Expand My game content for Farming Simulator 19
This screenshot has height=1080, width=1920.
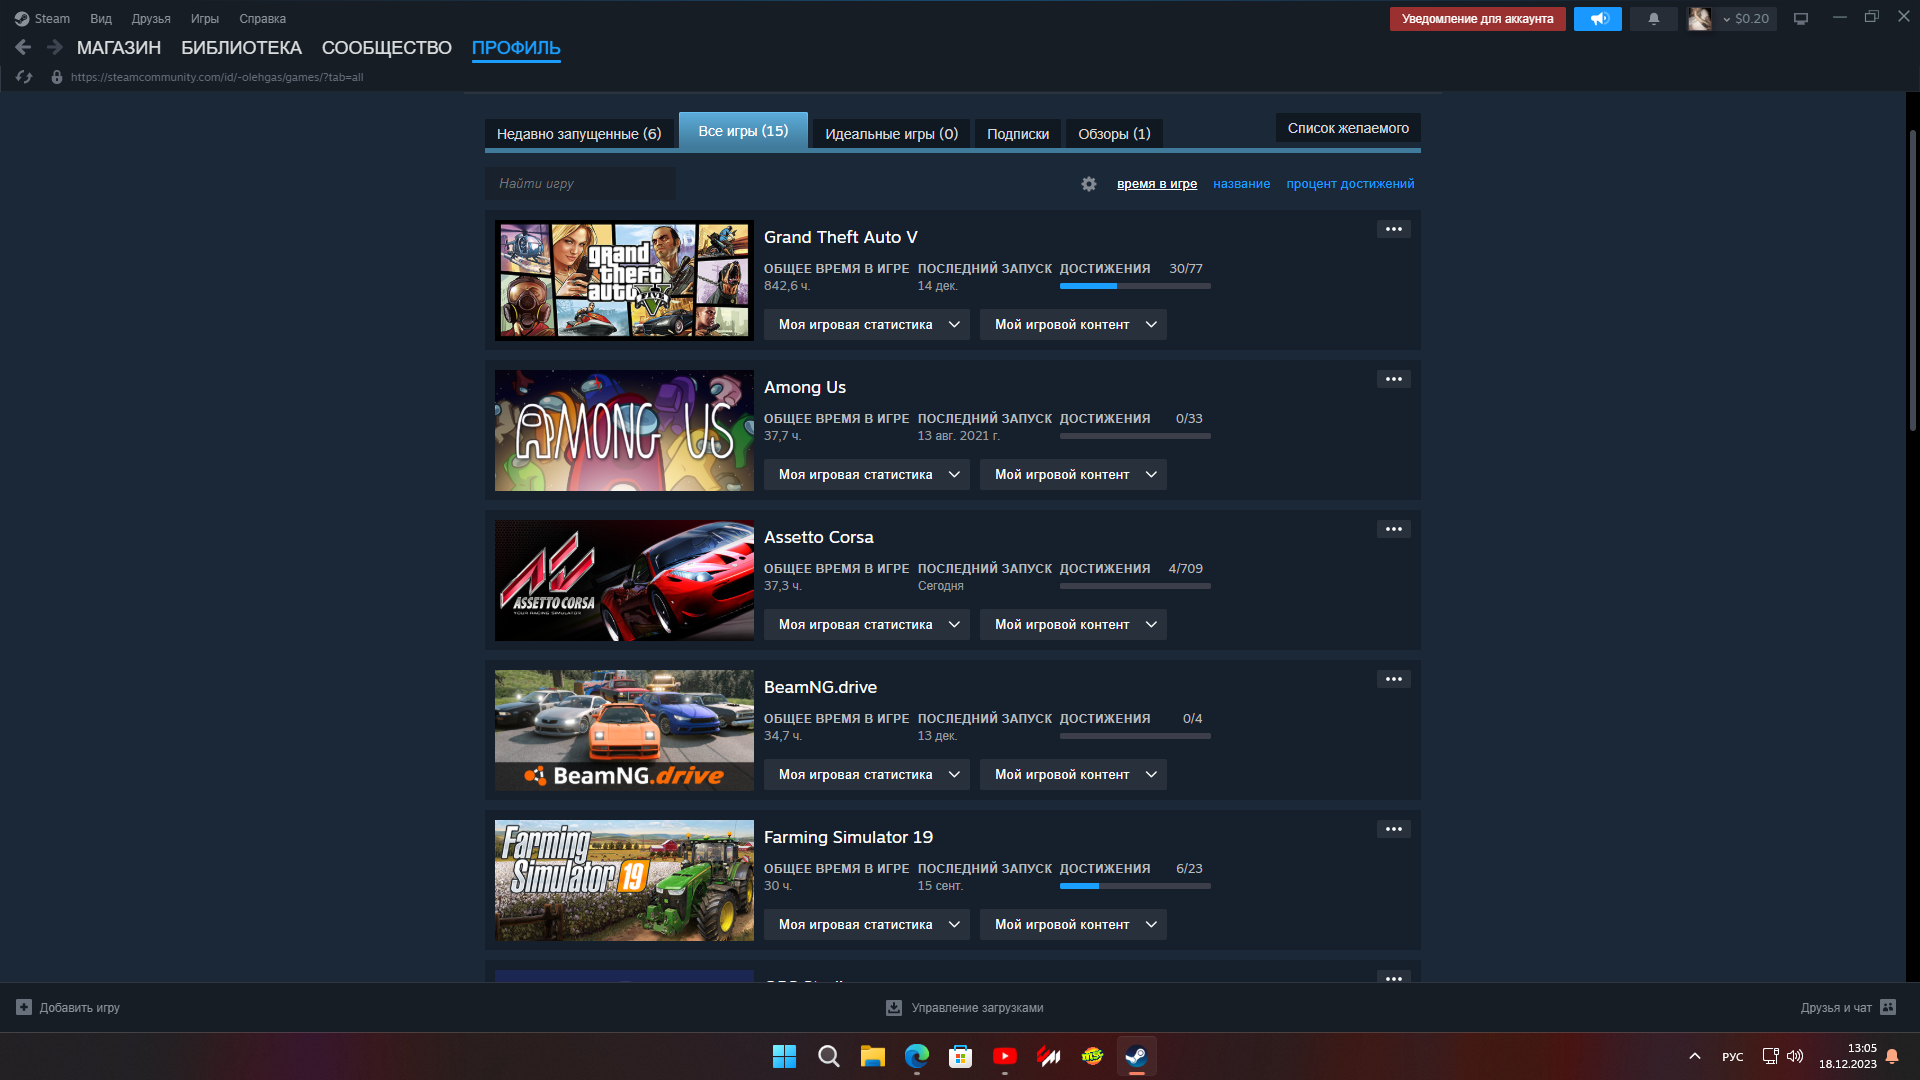tap(1073, 924)
